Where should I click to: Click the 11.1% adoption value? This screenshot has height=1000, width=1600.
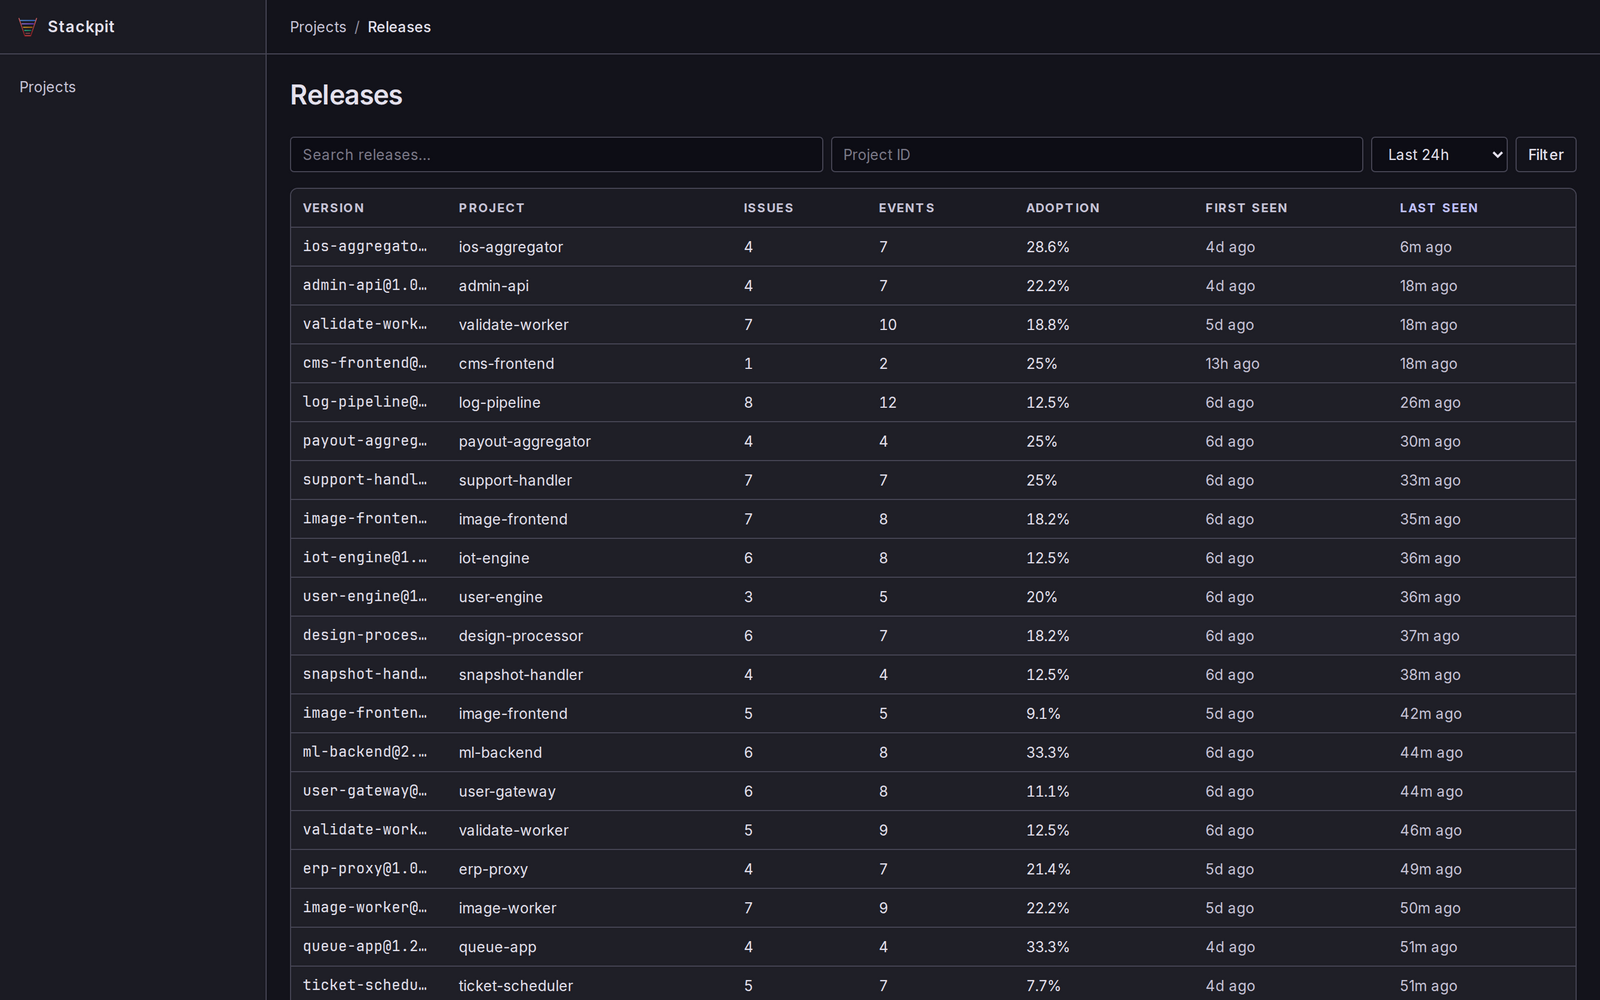point(1048,792)
